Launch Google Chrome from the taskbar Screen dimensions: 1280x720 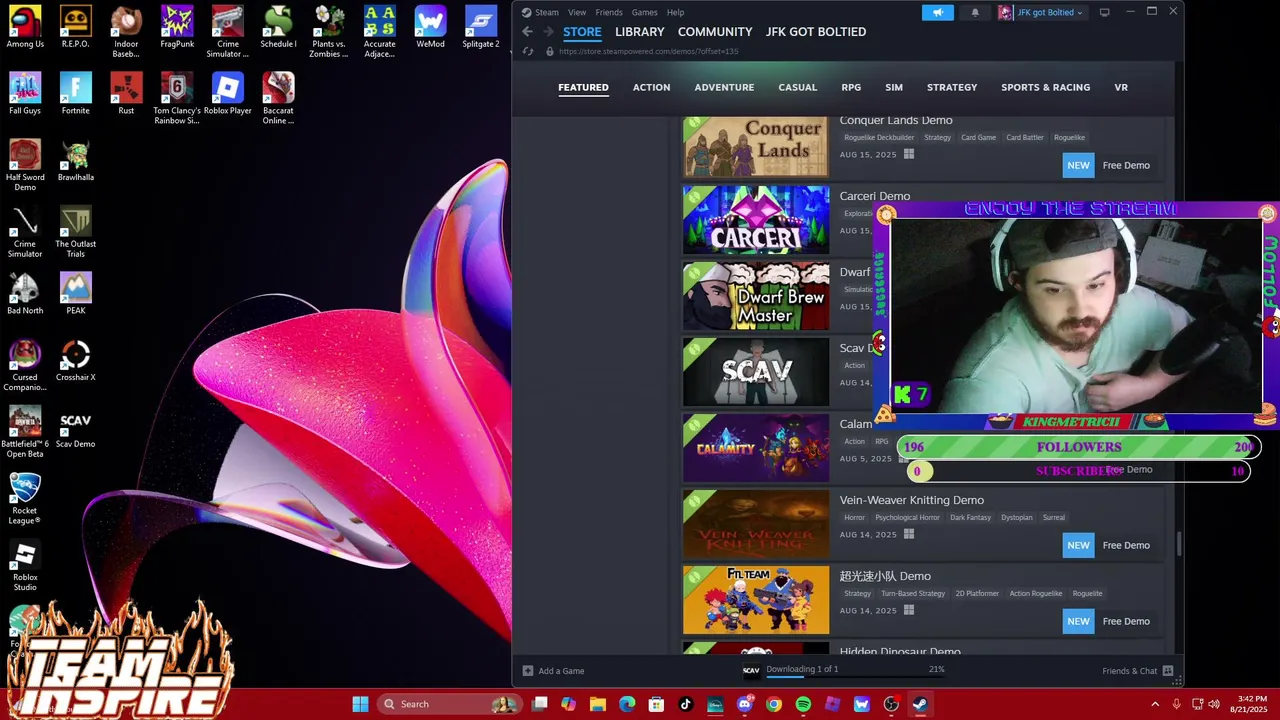[774, 704]
